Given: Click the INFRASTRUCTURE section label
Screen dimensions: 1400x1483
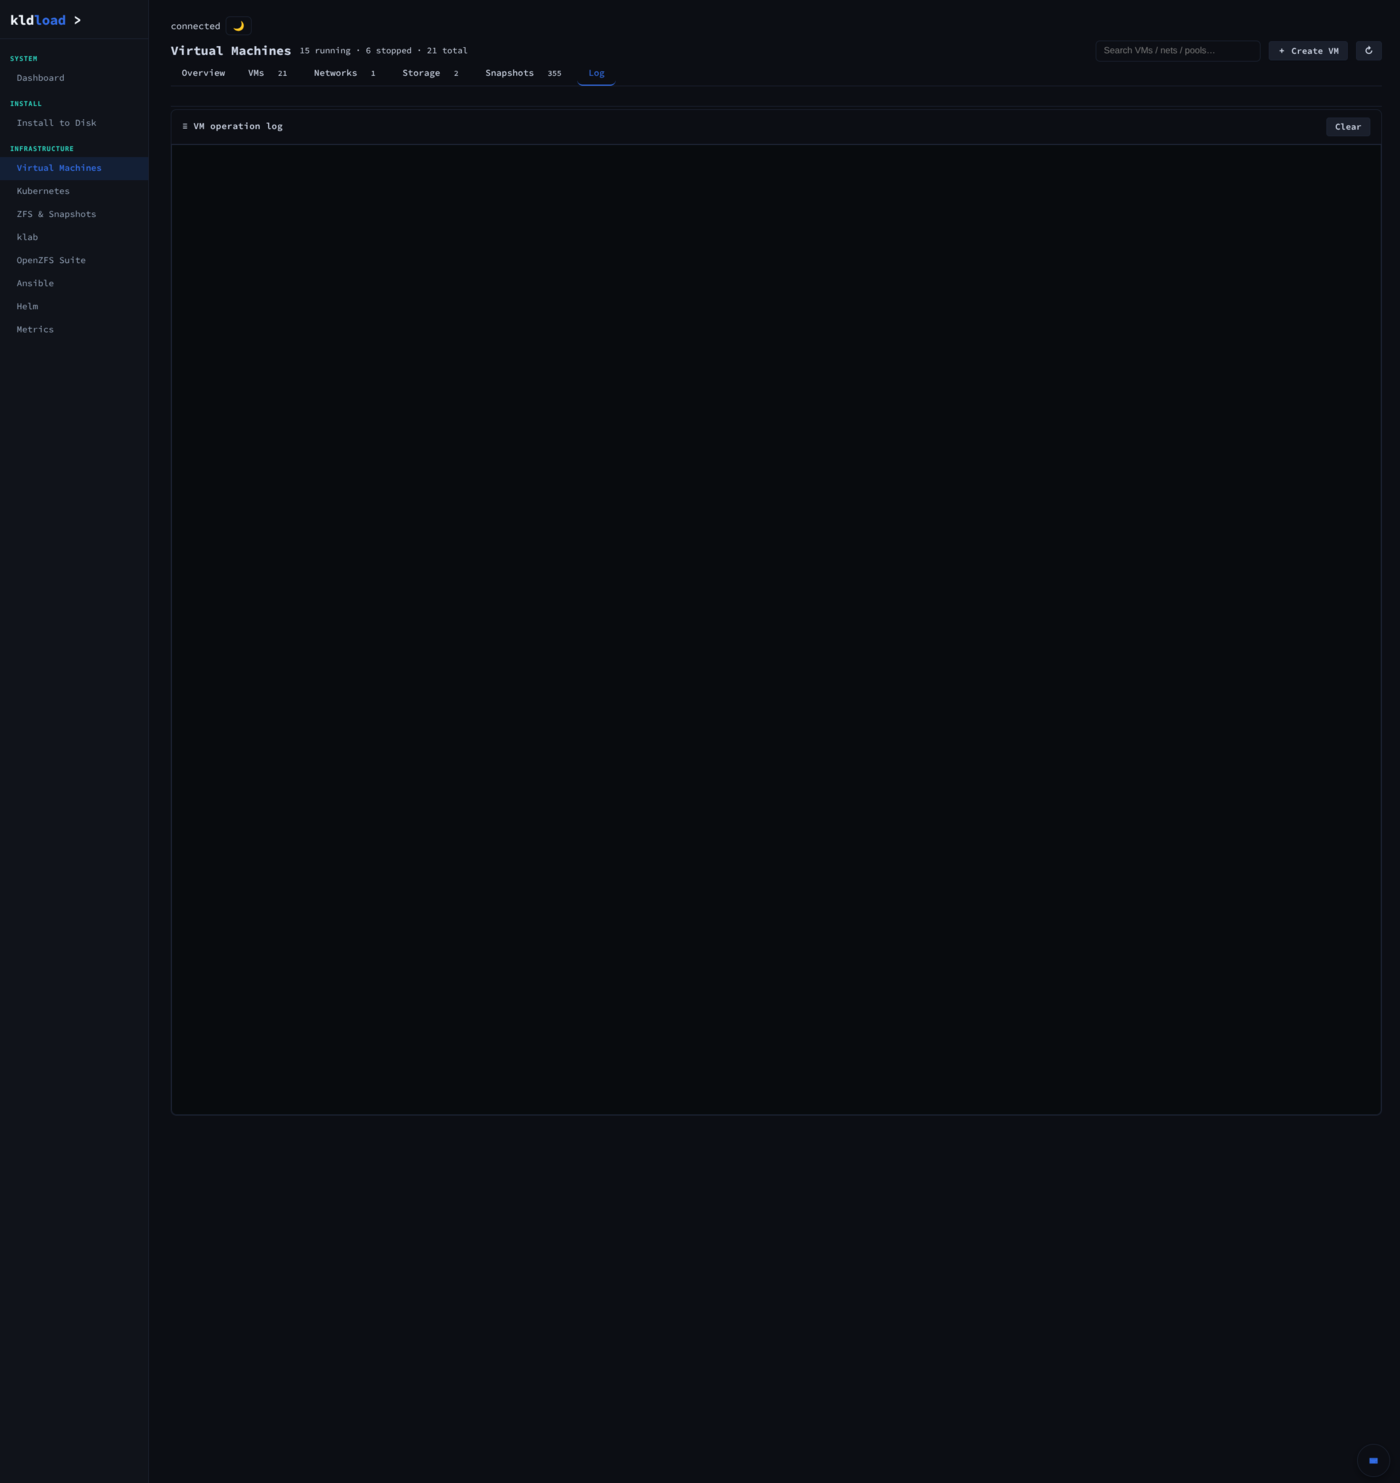Looking at the screenshot, I should (x=42, y=149).
